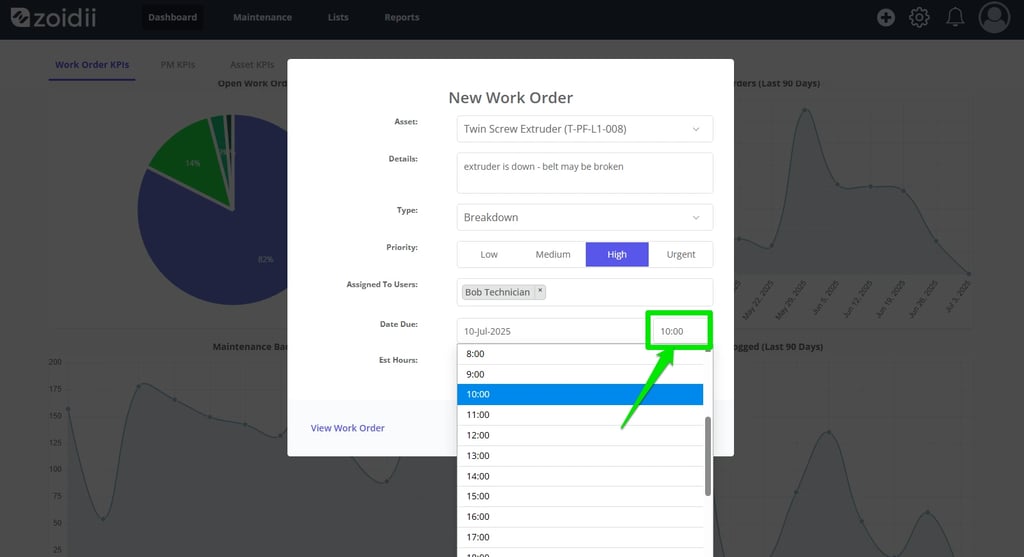Choose 15:00 in the time list
Screen dimensions: 1024x557
580,496
